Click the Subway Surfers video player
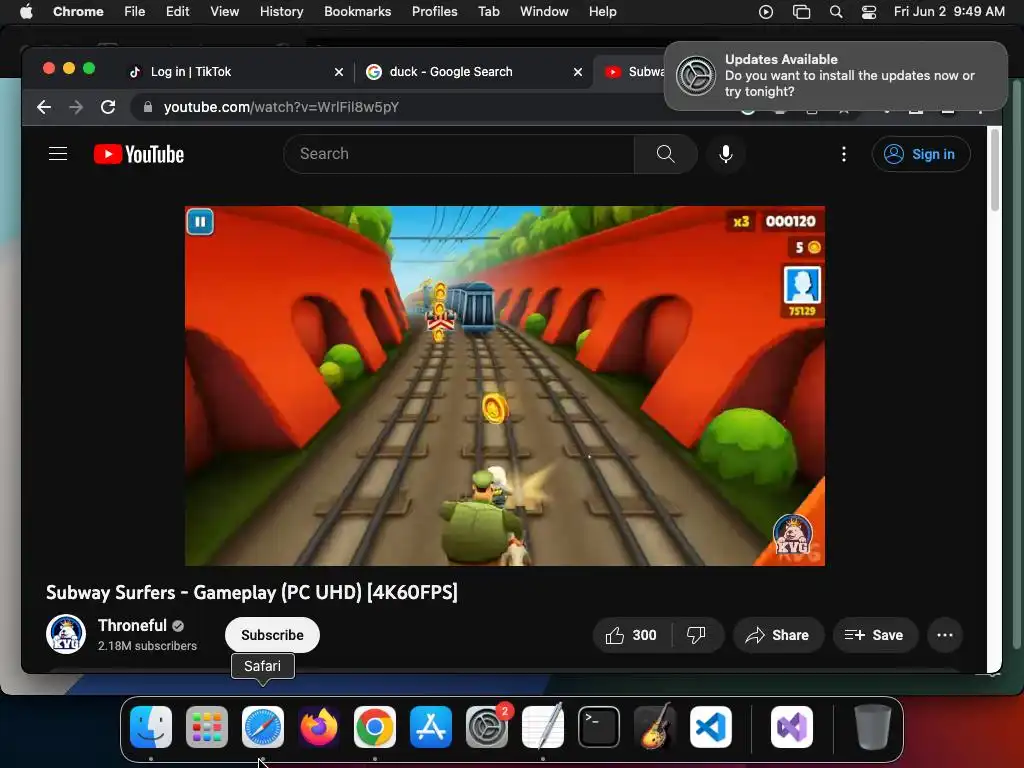 (x=505, y=386)
